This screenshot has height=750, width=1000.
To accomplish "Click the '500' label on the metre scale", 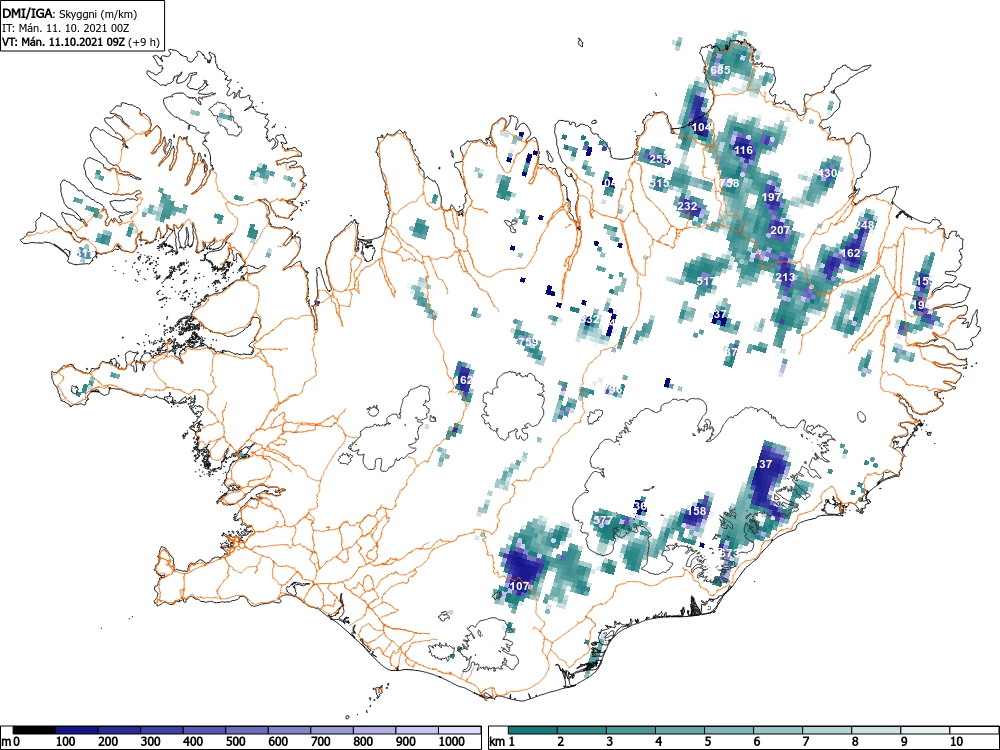I will 235,742.
